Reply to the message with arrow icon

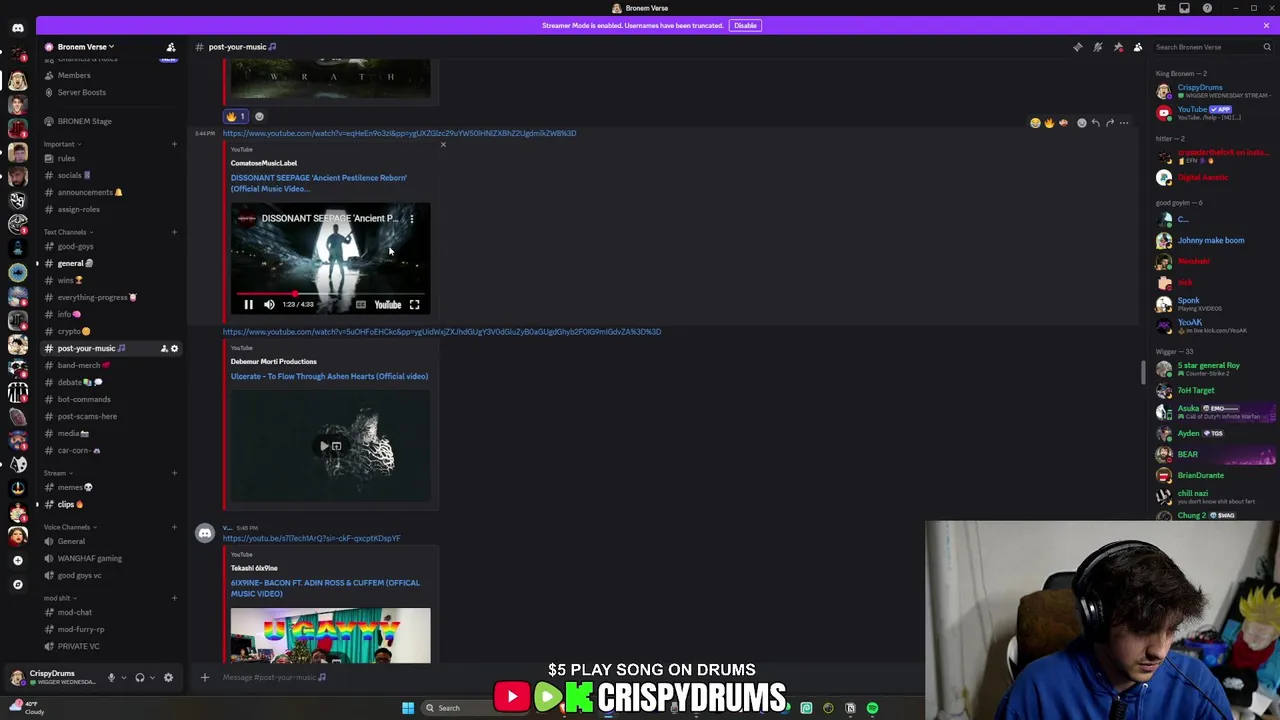tap(1095, 123)
